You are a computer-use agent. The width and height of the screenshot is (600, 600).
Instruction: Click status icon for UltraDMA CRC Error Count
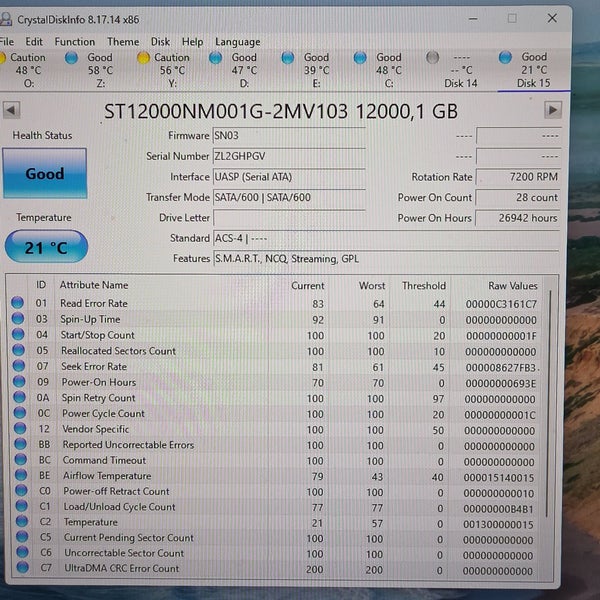click(x=23, y=567)
